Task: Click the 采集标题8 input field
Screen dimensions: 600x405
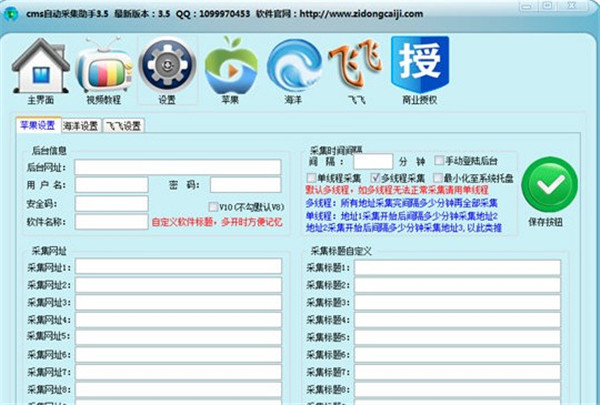Action: [458, 390]
